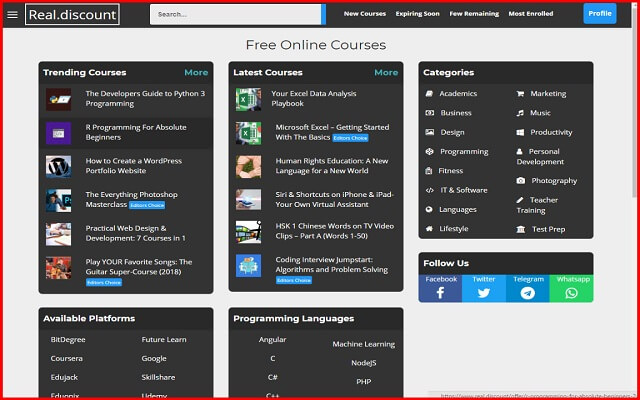The width and height of the screenshot is (640, 400).
Task: Click the blue search button icon
Action: point(323,14)
